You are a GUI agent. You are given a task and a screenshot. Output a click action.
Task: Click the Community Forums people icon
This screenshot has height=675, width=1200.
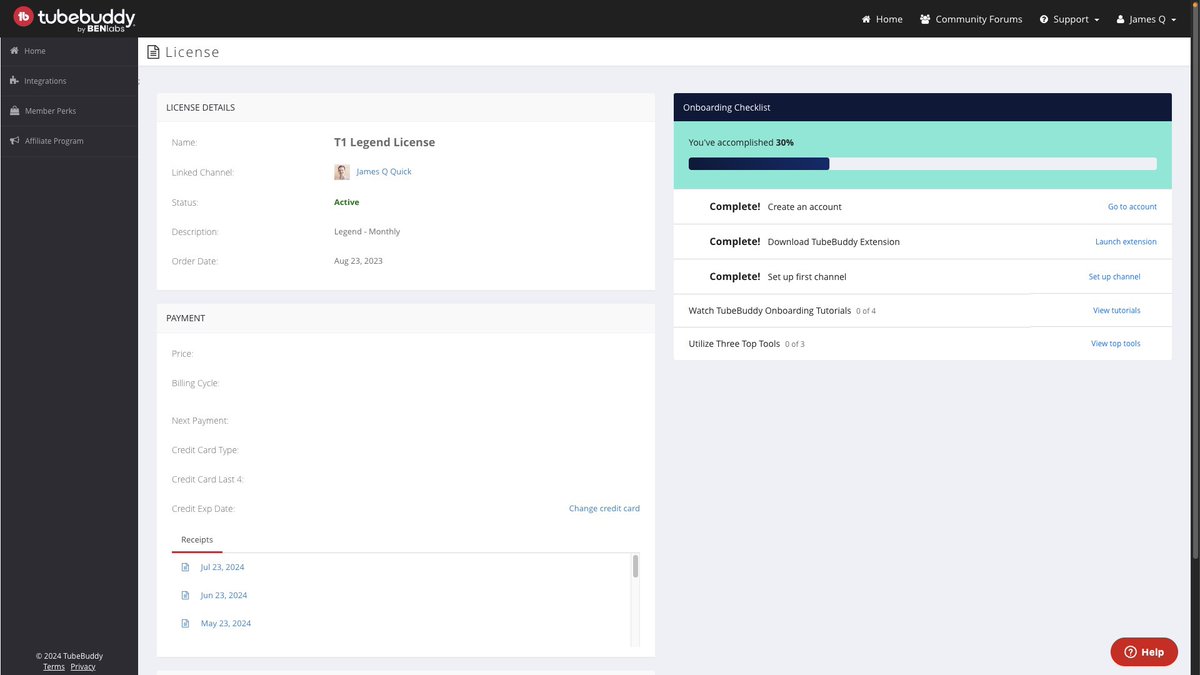[x=925, y=19]
